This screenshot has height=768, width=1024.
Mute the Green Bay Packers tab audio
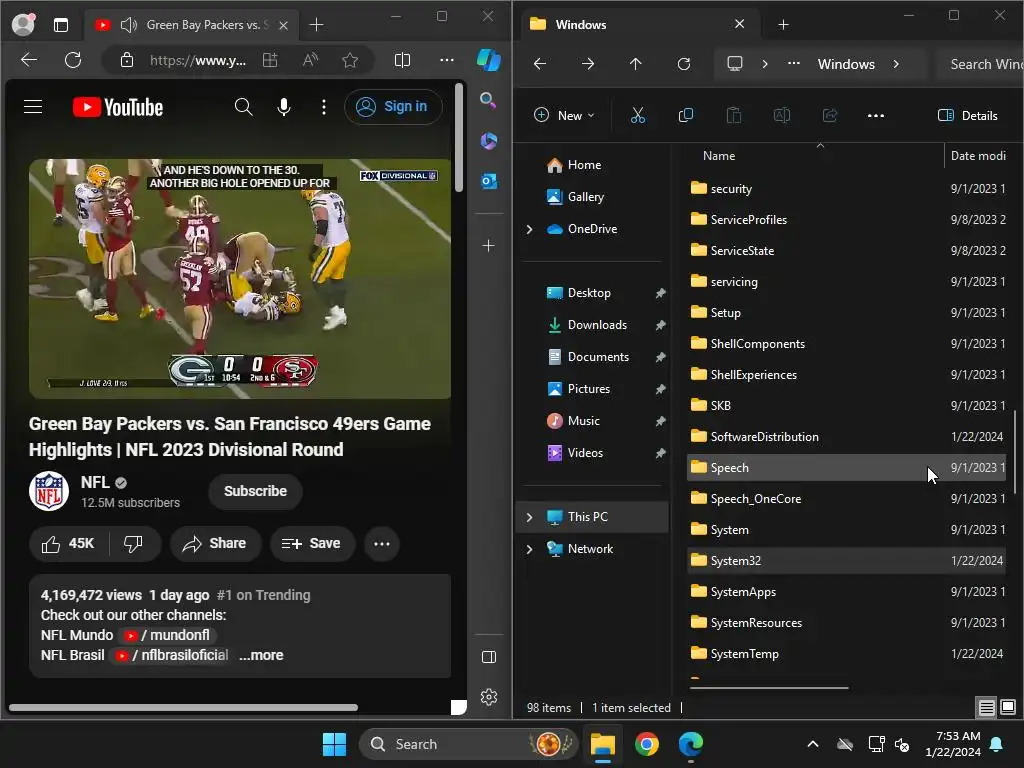tap(128, 25)
